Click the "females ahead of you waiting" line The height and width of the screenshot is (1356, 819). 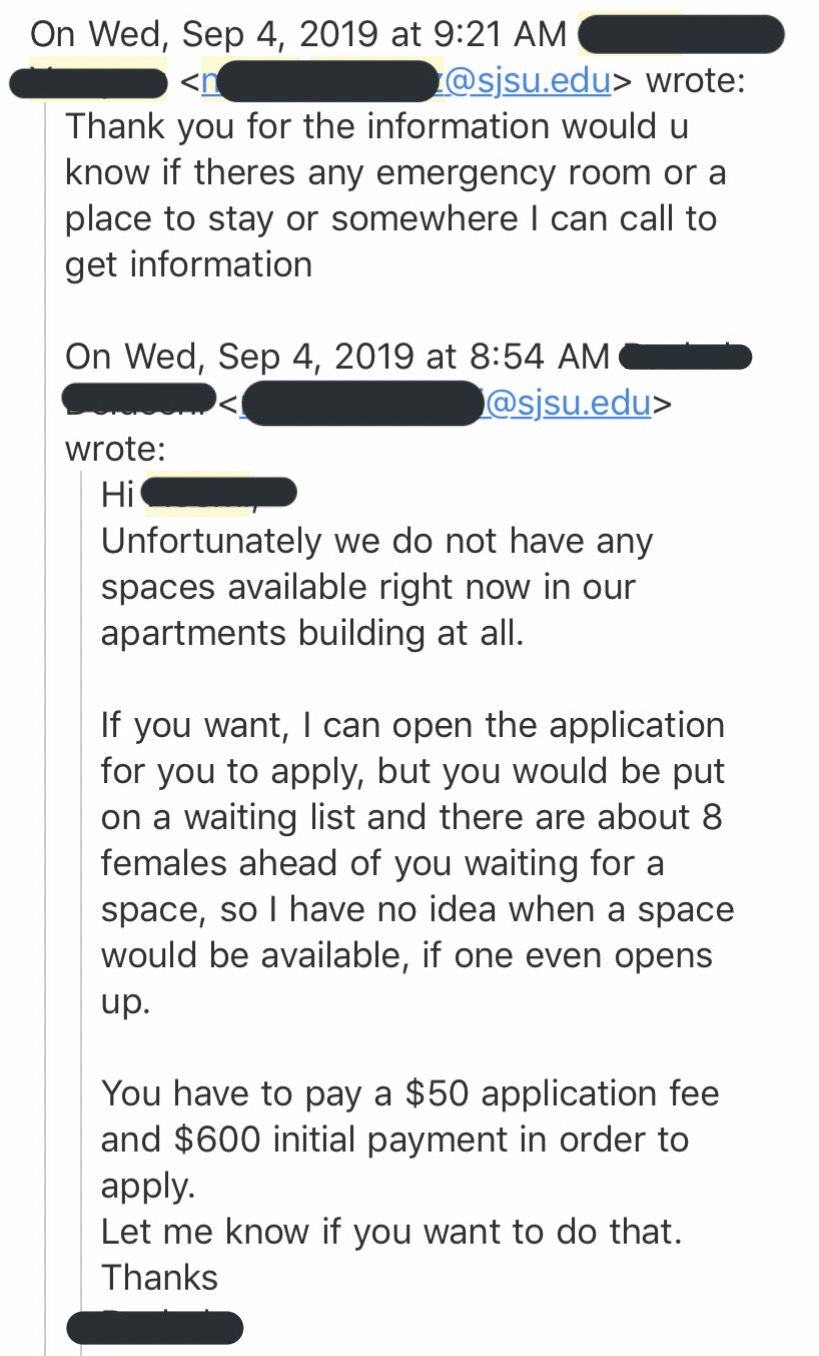382,863
